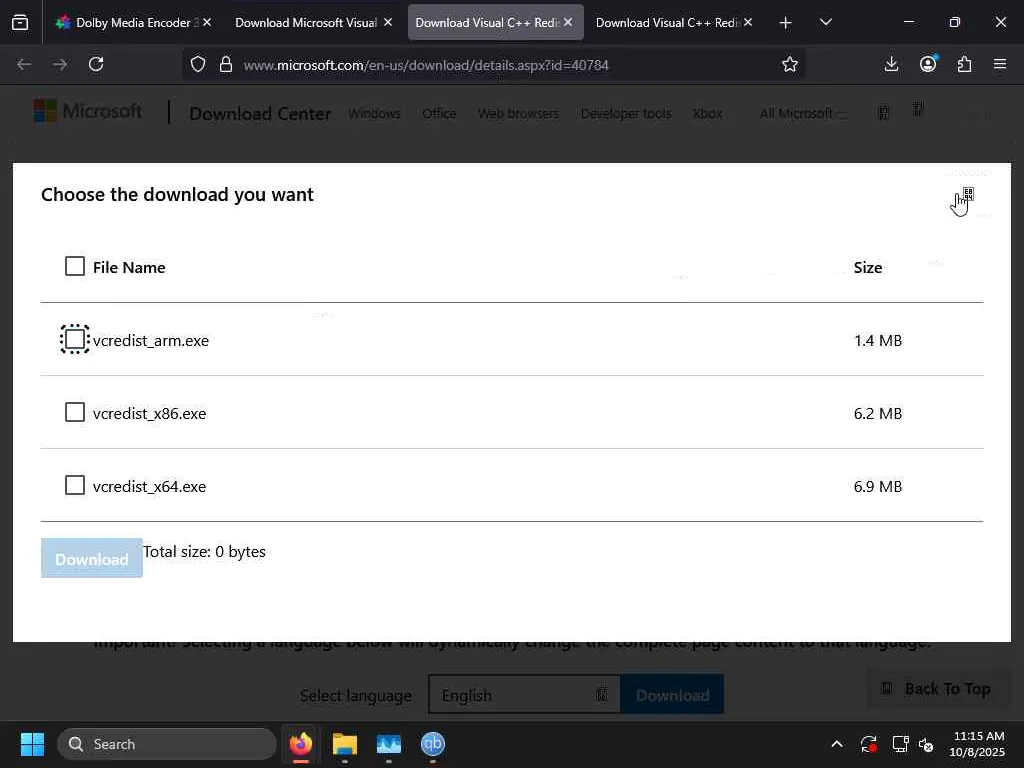
Task: Check the vcredist_x86.exe checkbox
Action: pos(75,412)
